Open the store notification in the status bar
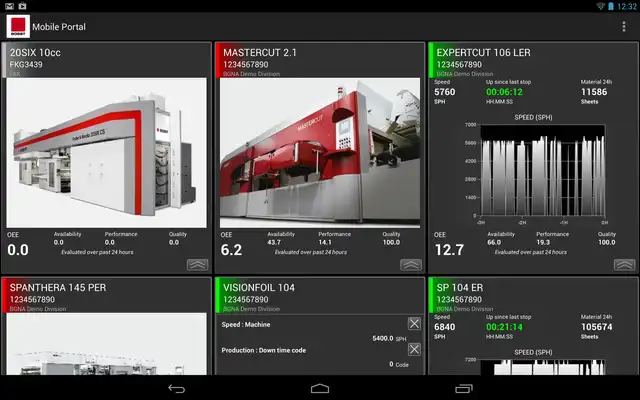The width and height of the screenshot is (640, 400). 22,6
